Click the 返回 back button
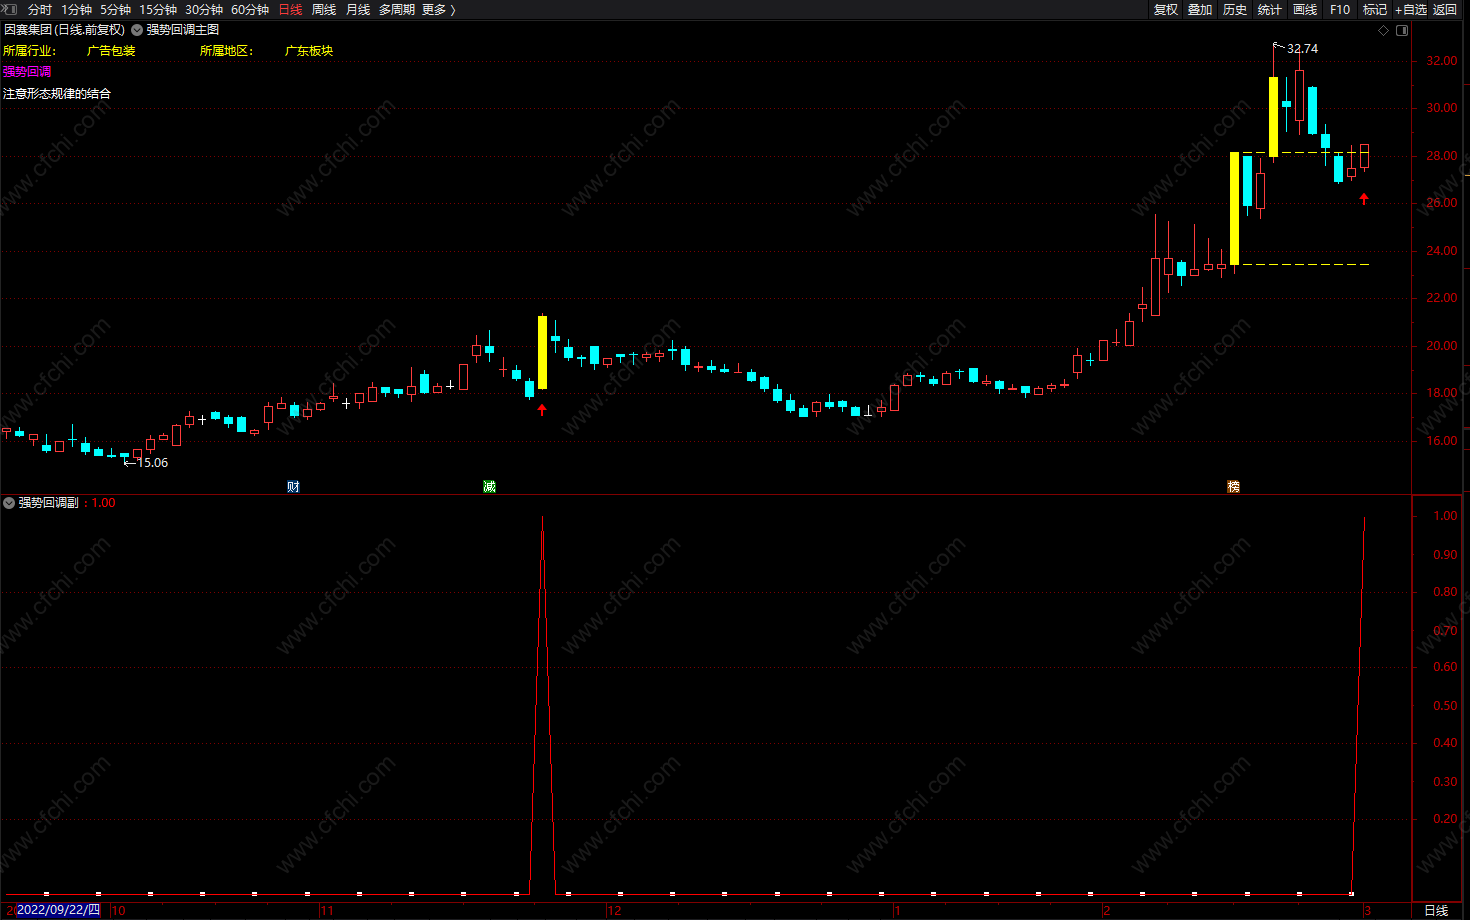 point(1445,9)
